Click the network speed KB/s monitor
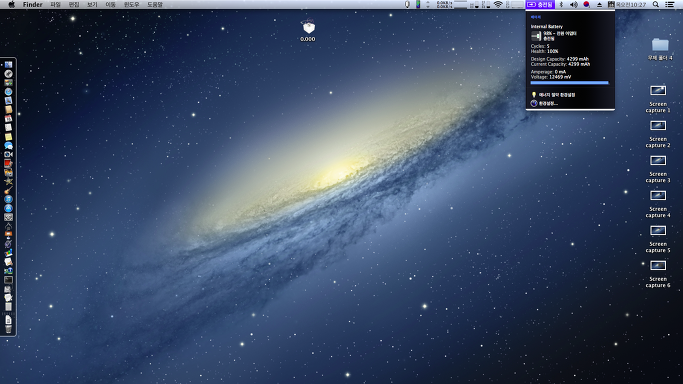Image resolution: width=683 pixels, height=384 pixels. pos(444,4)
